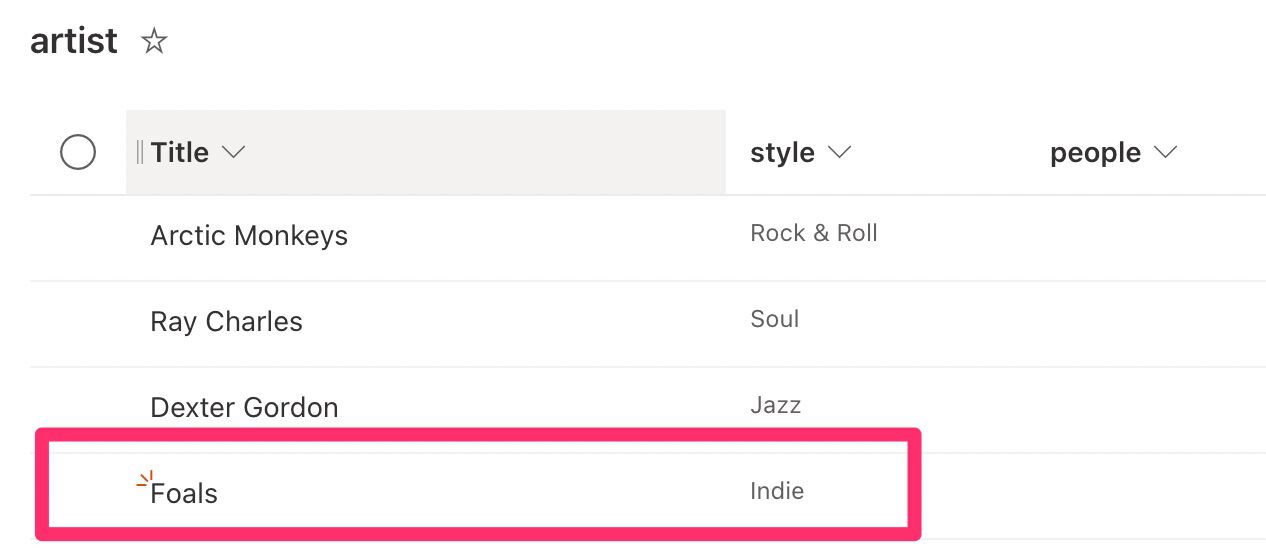
Task: Favorite the artist list with the star icon
Action: pyautogui.click(x=153, y=41)
